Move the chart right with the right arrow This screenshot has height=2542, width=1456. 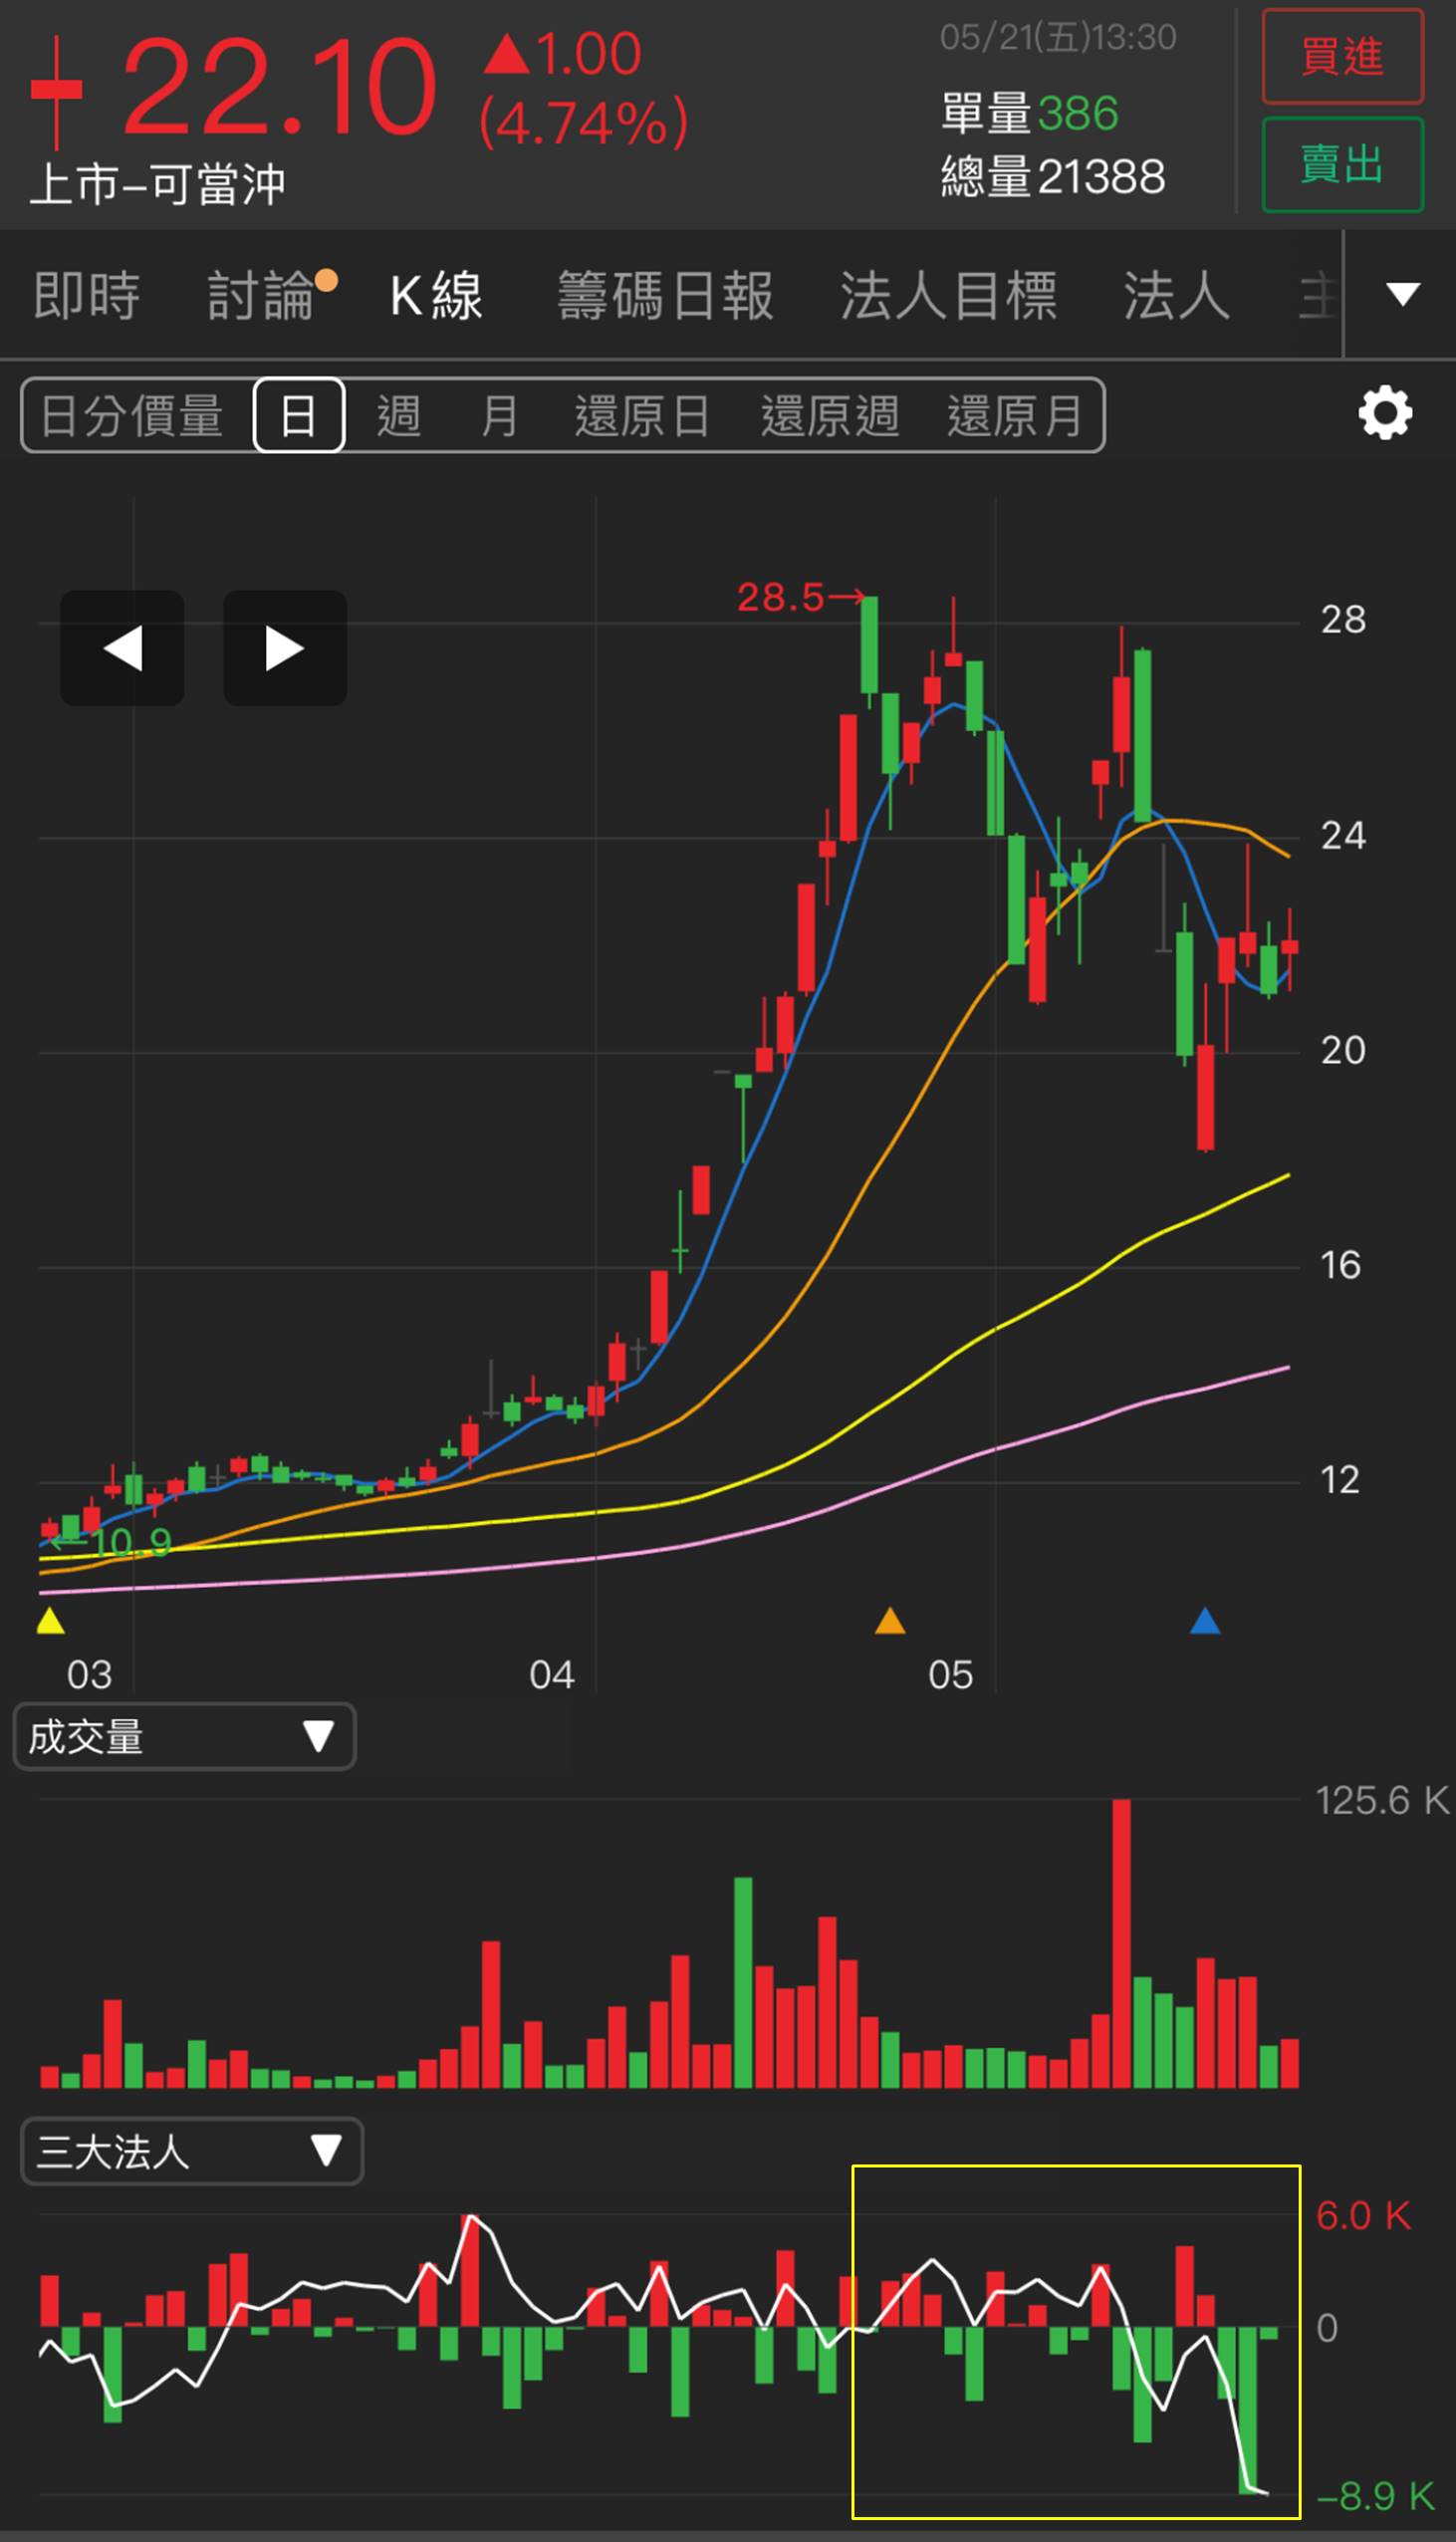click(x=285, y=648)
